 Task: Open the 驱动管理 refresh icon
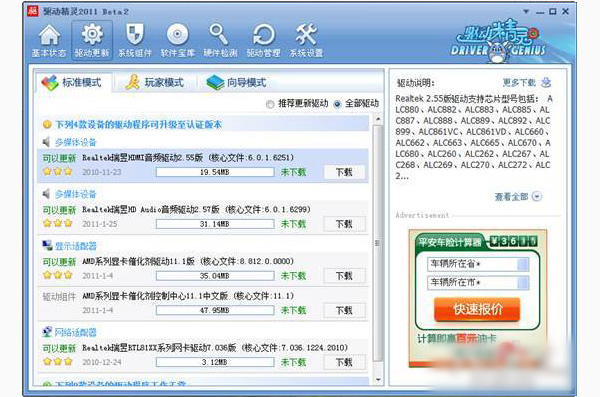(263, 40)
